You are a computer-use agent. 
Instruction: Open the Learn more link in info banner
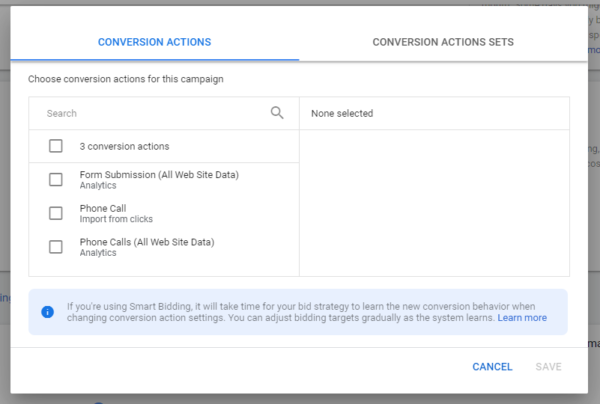click(522, 318)
